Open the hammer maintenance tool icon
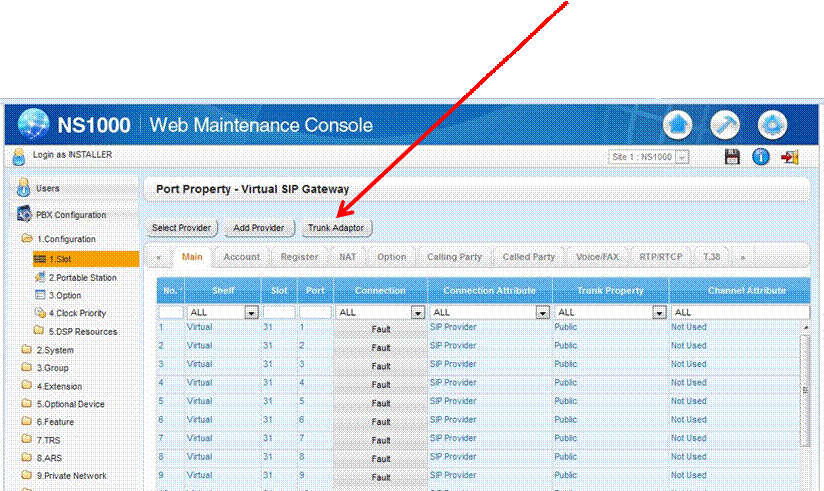 point(725,125)
